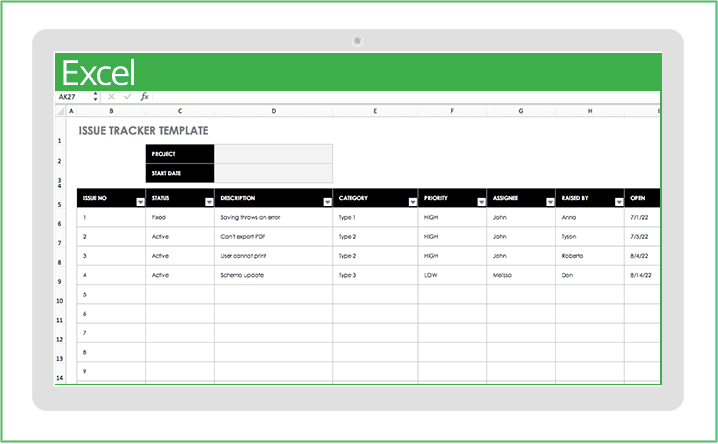Open the ISSUE NO filter dropdown

coord(139,202)
